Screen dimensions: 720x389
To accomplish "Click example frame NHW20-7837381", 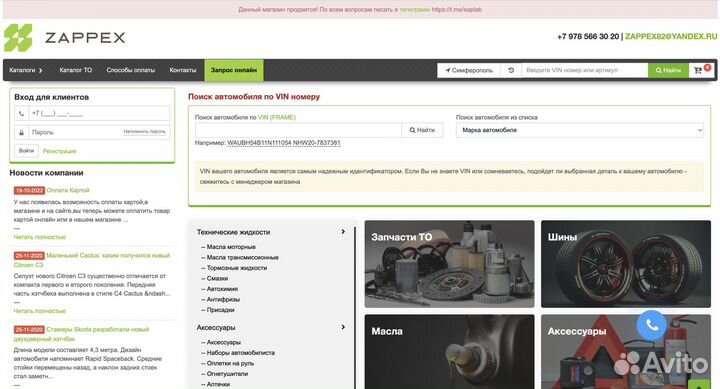I will pyautogui.click(x=317, y=143).
